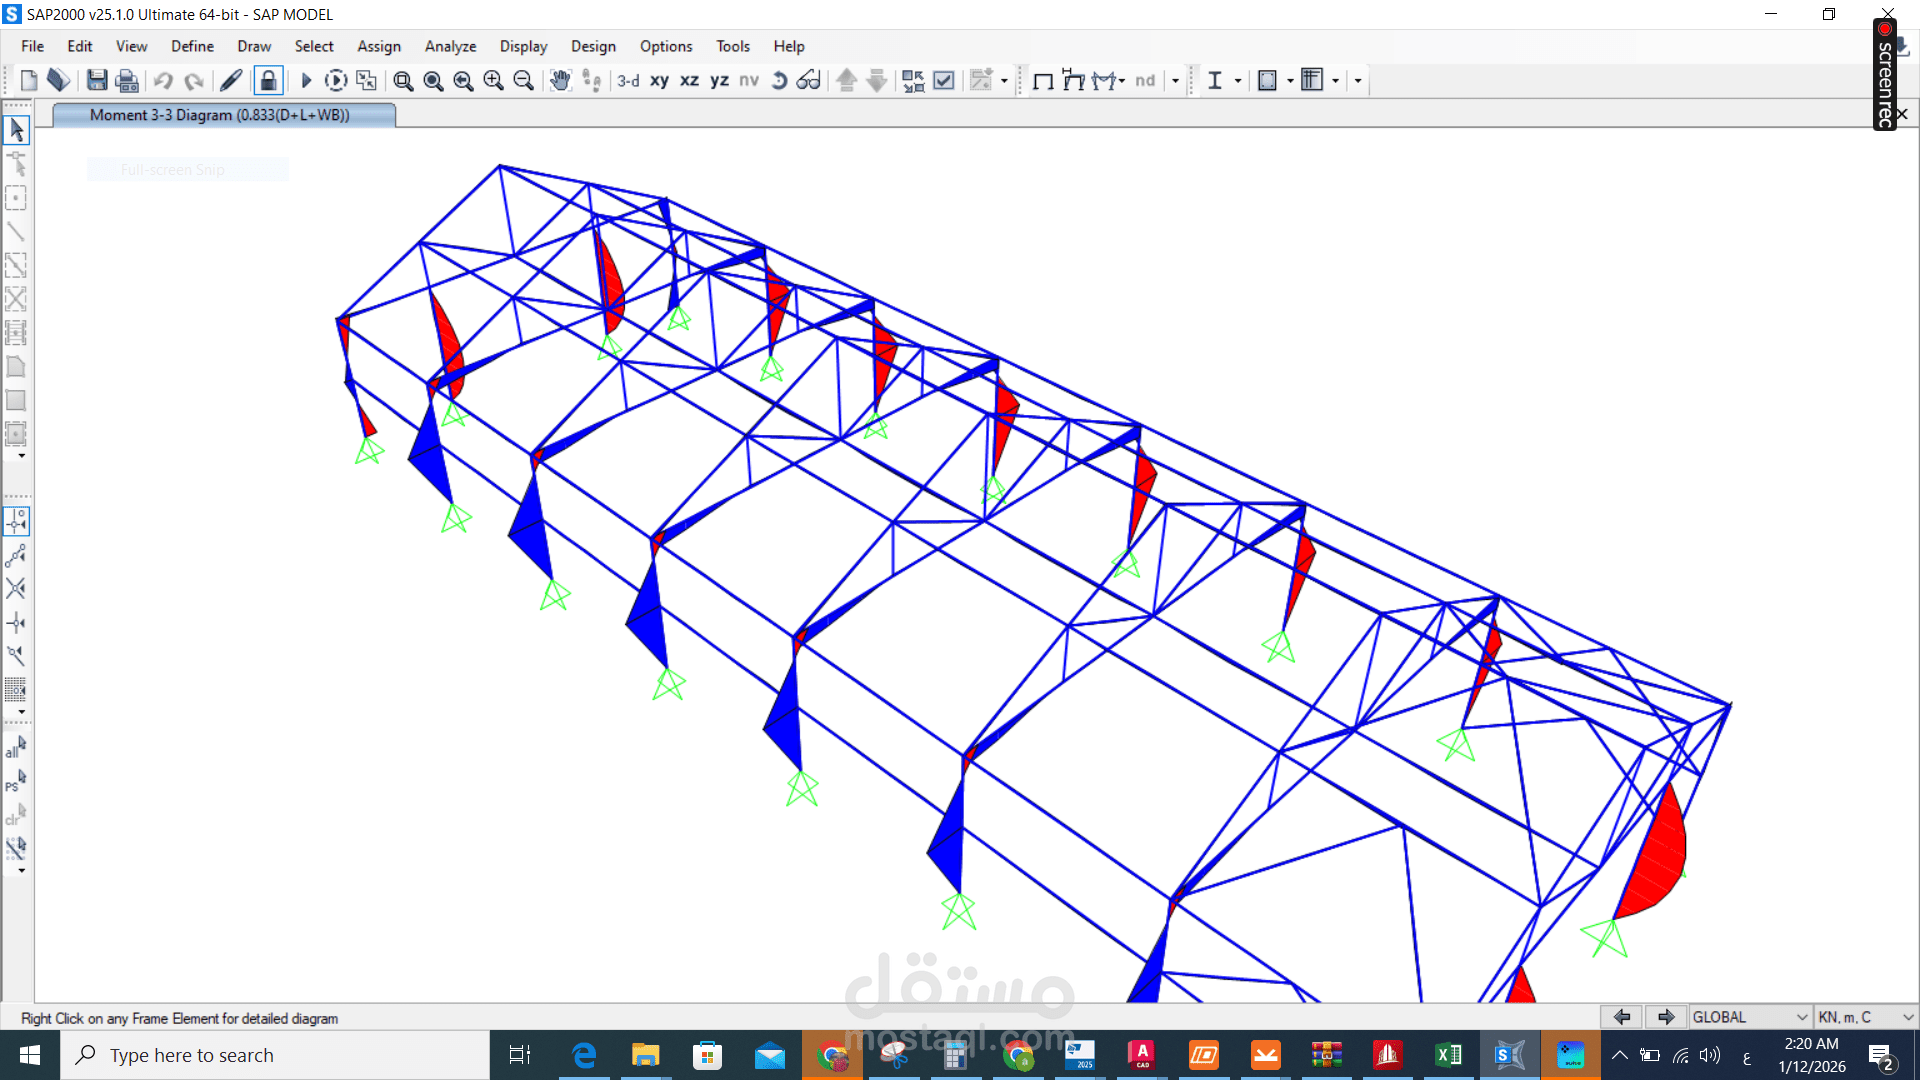
Task: Toggle the Lock/Unlock Model padlock
Action: [x=268, y=81]
